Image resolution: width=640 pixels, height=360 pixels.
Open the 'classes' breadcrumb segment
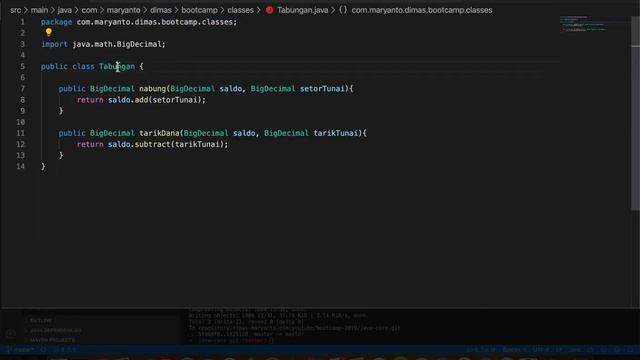tap(240, 10)
